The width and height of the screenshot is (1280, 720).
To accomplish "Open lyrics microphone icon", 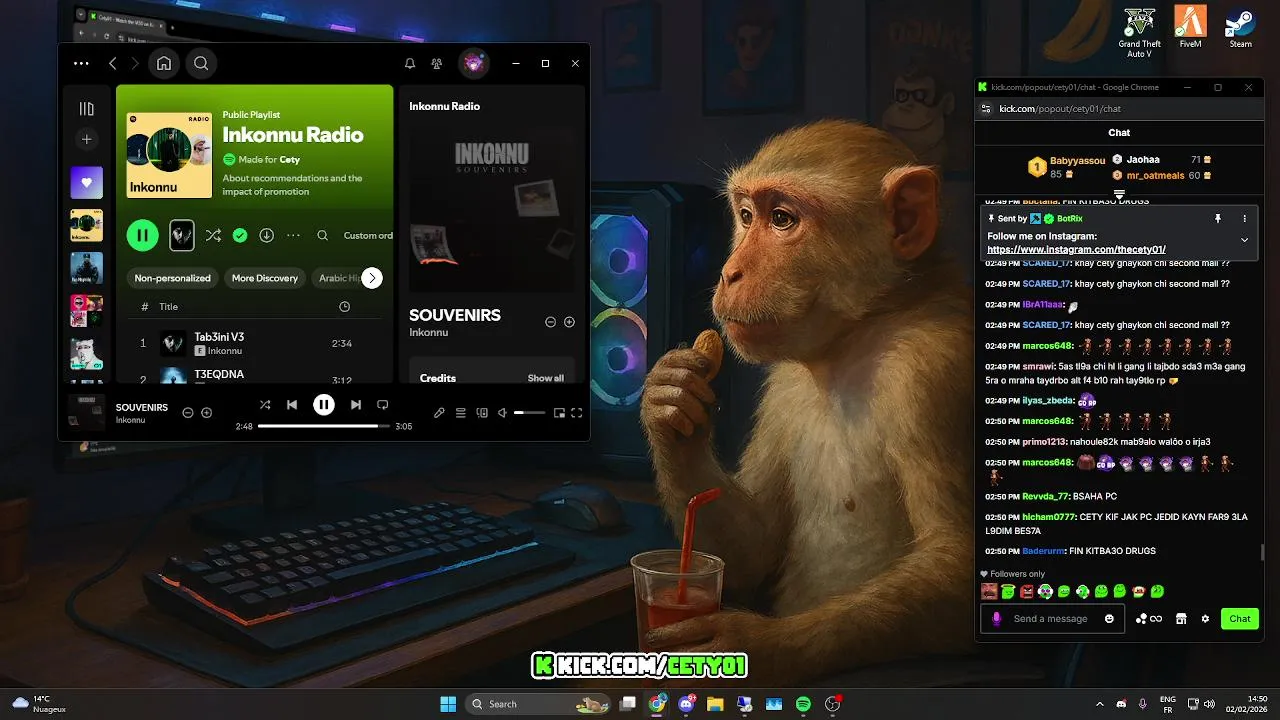I will click(439, 412).
